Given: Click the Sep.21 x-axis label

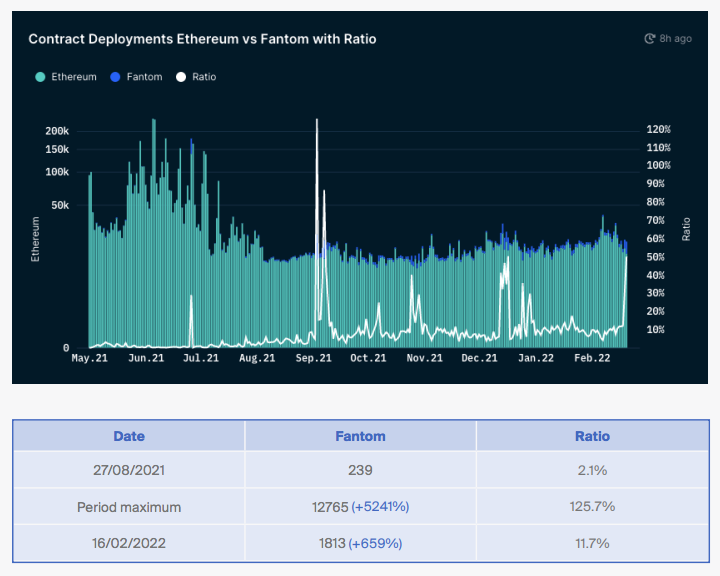Looking at the screenshot, I should [x=313, y=358].
